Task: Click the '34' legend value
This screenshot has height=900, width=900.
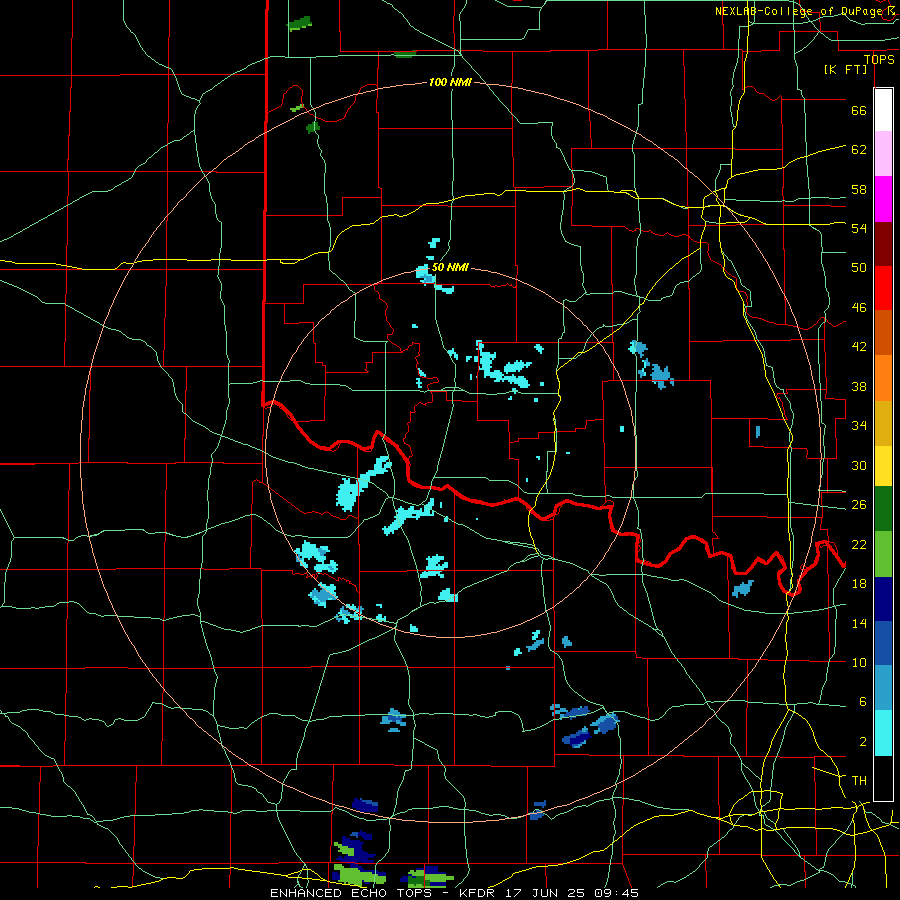Action: coord(859,426)
